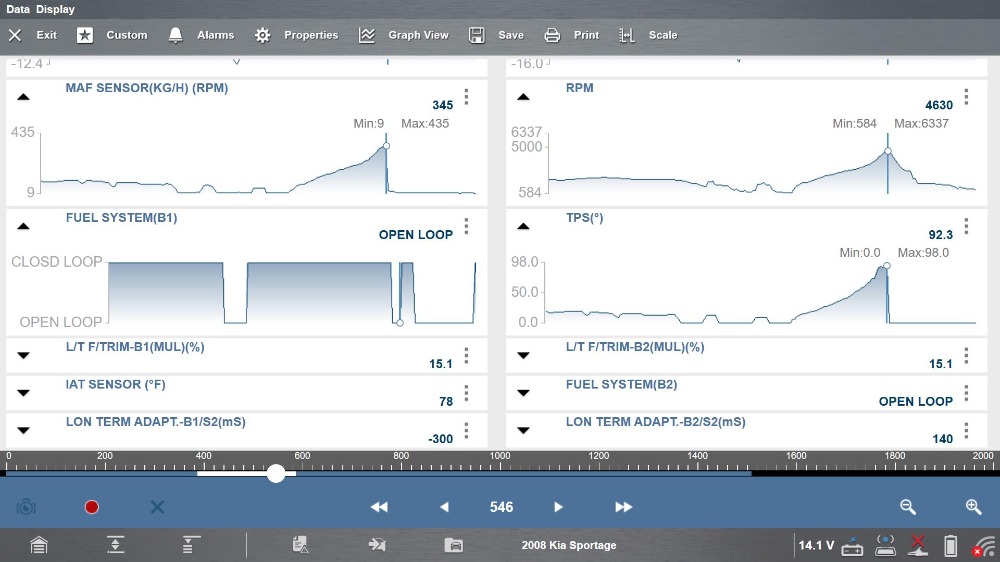Click the timeline slider handle
Screen dimensions: 1000x562
point(276,473)
